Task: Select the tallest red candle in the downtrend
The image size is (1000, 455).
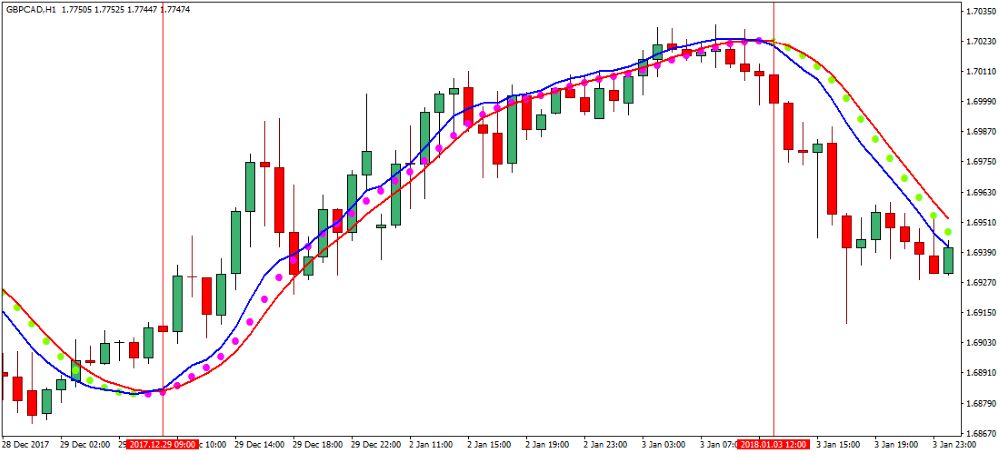Action: click(x=831, y=178)
